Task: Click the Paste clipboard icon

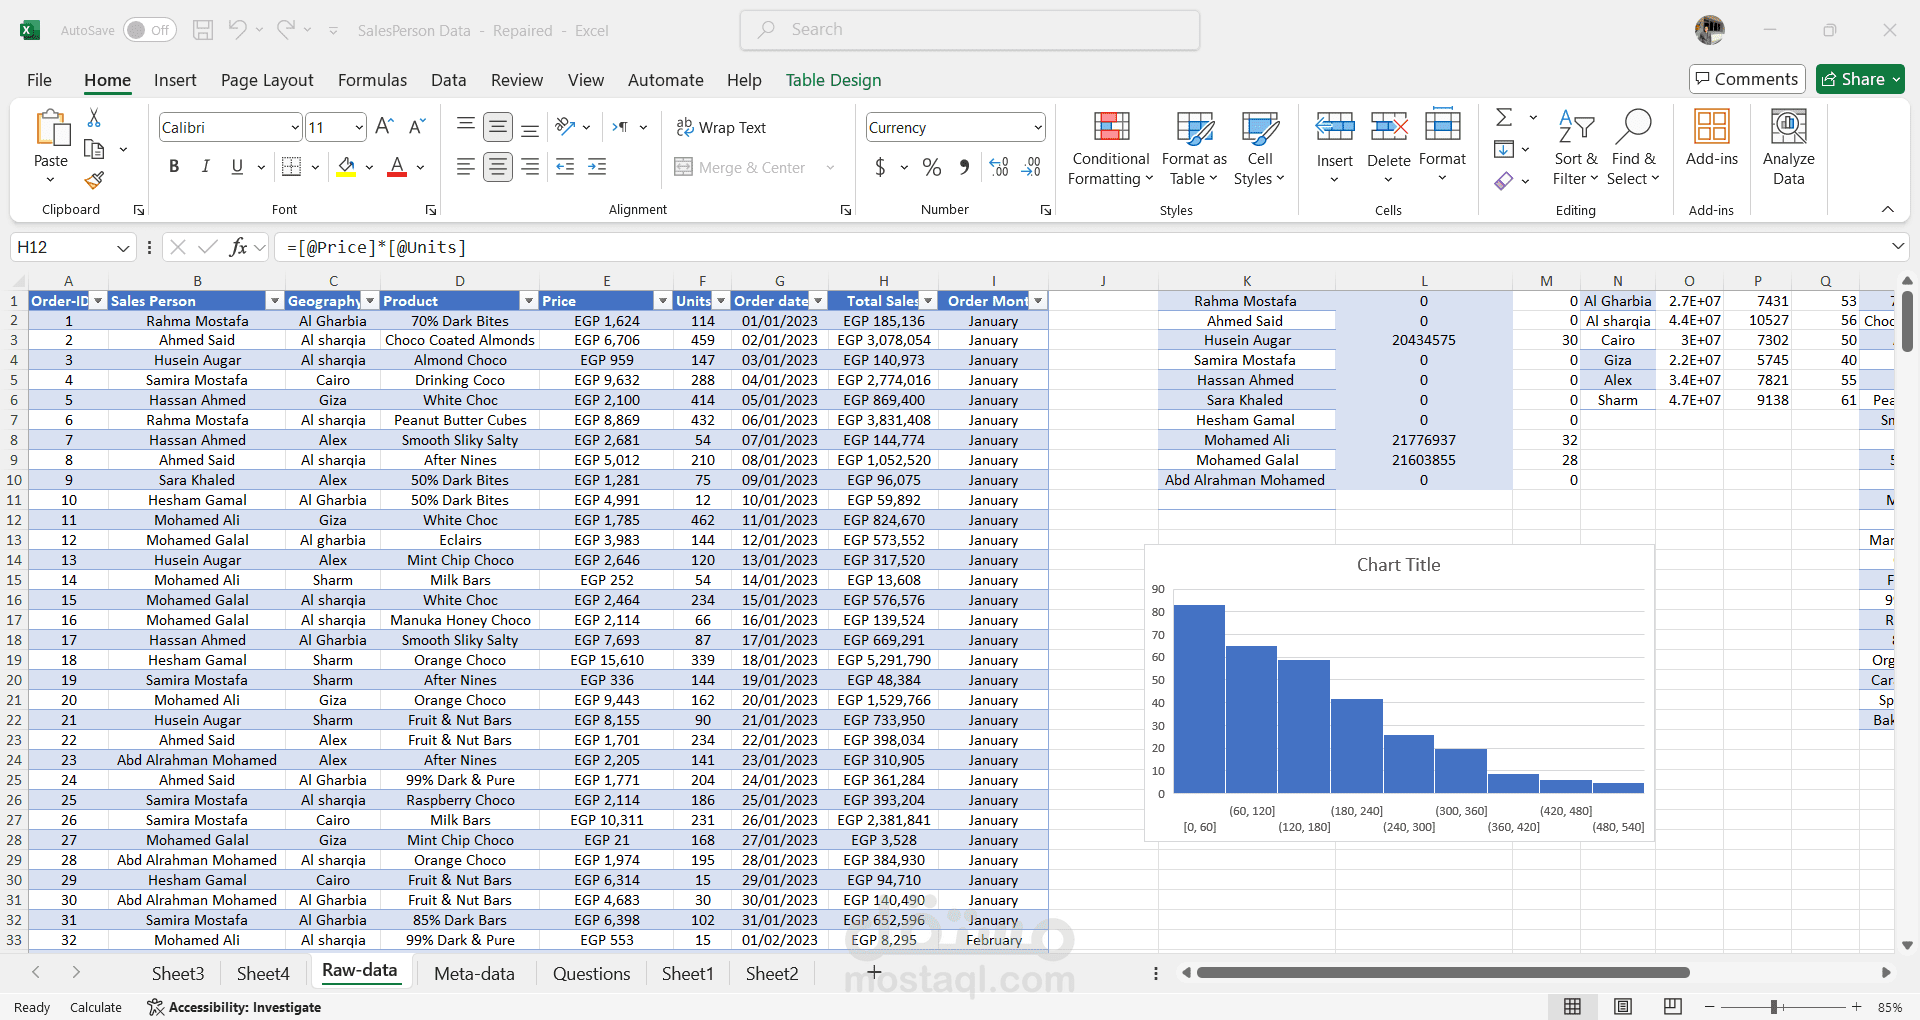Action: coord(51,130)
